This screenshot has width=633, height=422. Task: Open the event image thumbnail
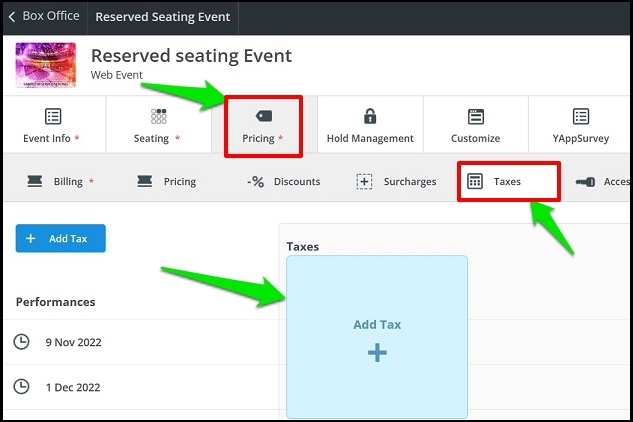[46, 65]
